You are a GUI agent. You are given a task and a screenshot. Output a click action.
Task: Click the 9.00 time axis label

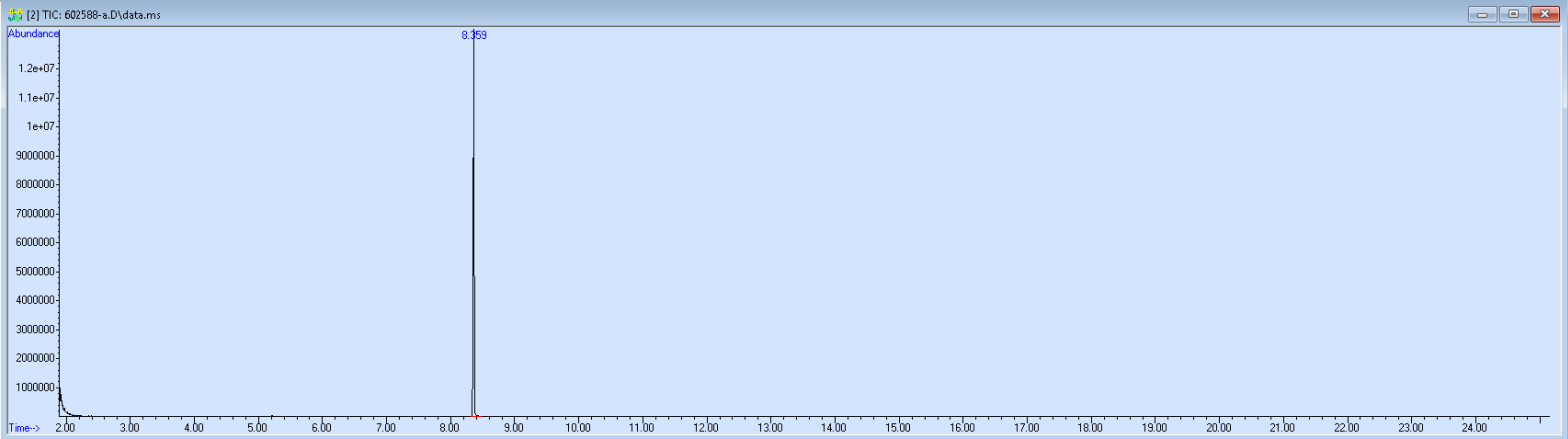pos(514,428)
